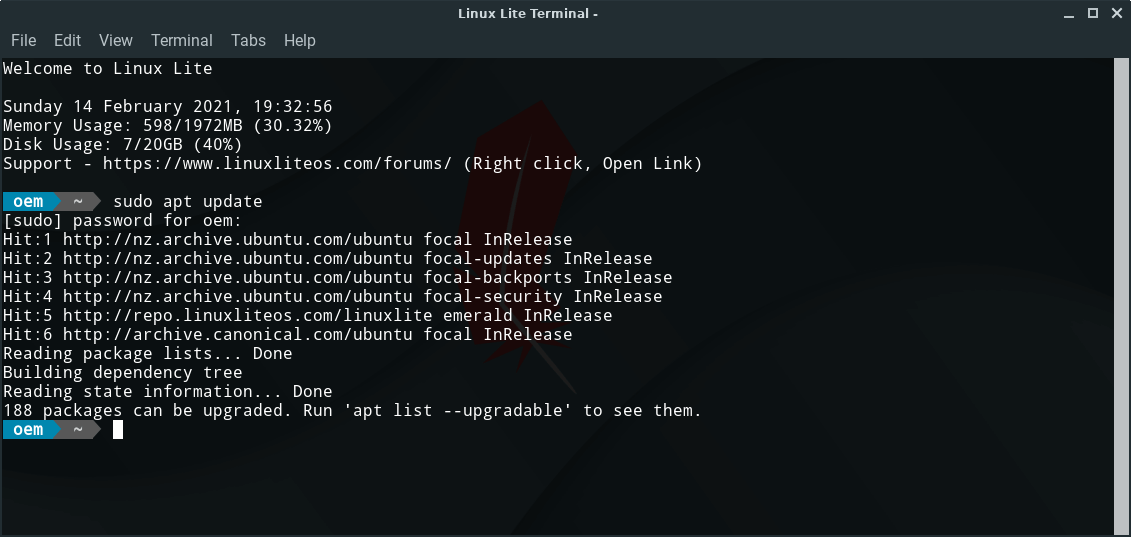Open the File menu
The image size is (1131, 537).
click(23, 41)
